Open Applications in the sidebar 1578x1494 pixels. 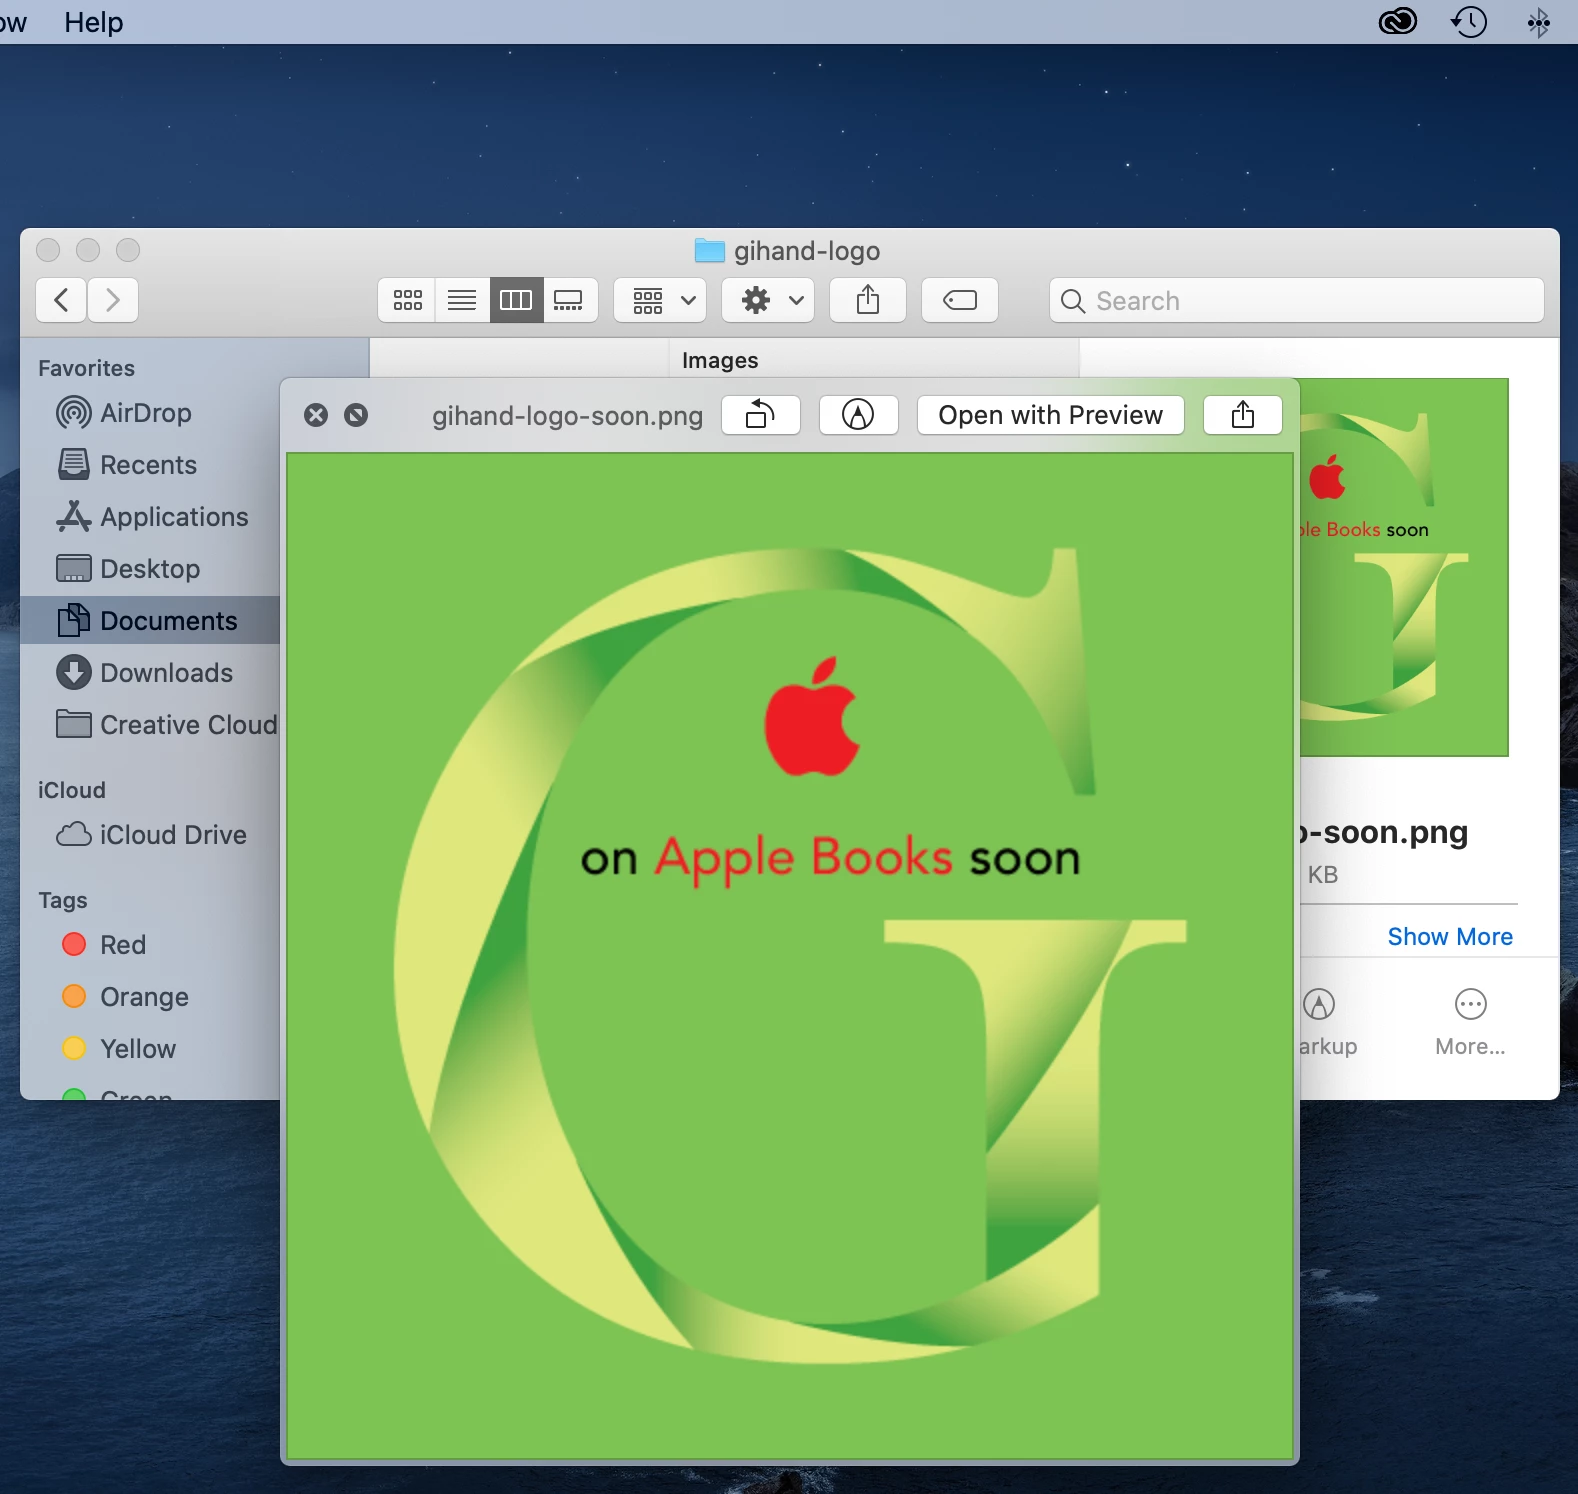click(x=152, y=517)
